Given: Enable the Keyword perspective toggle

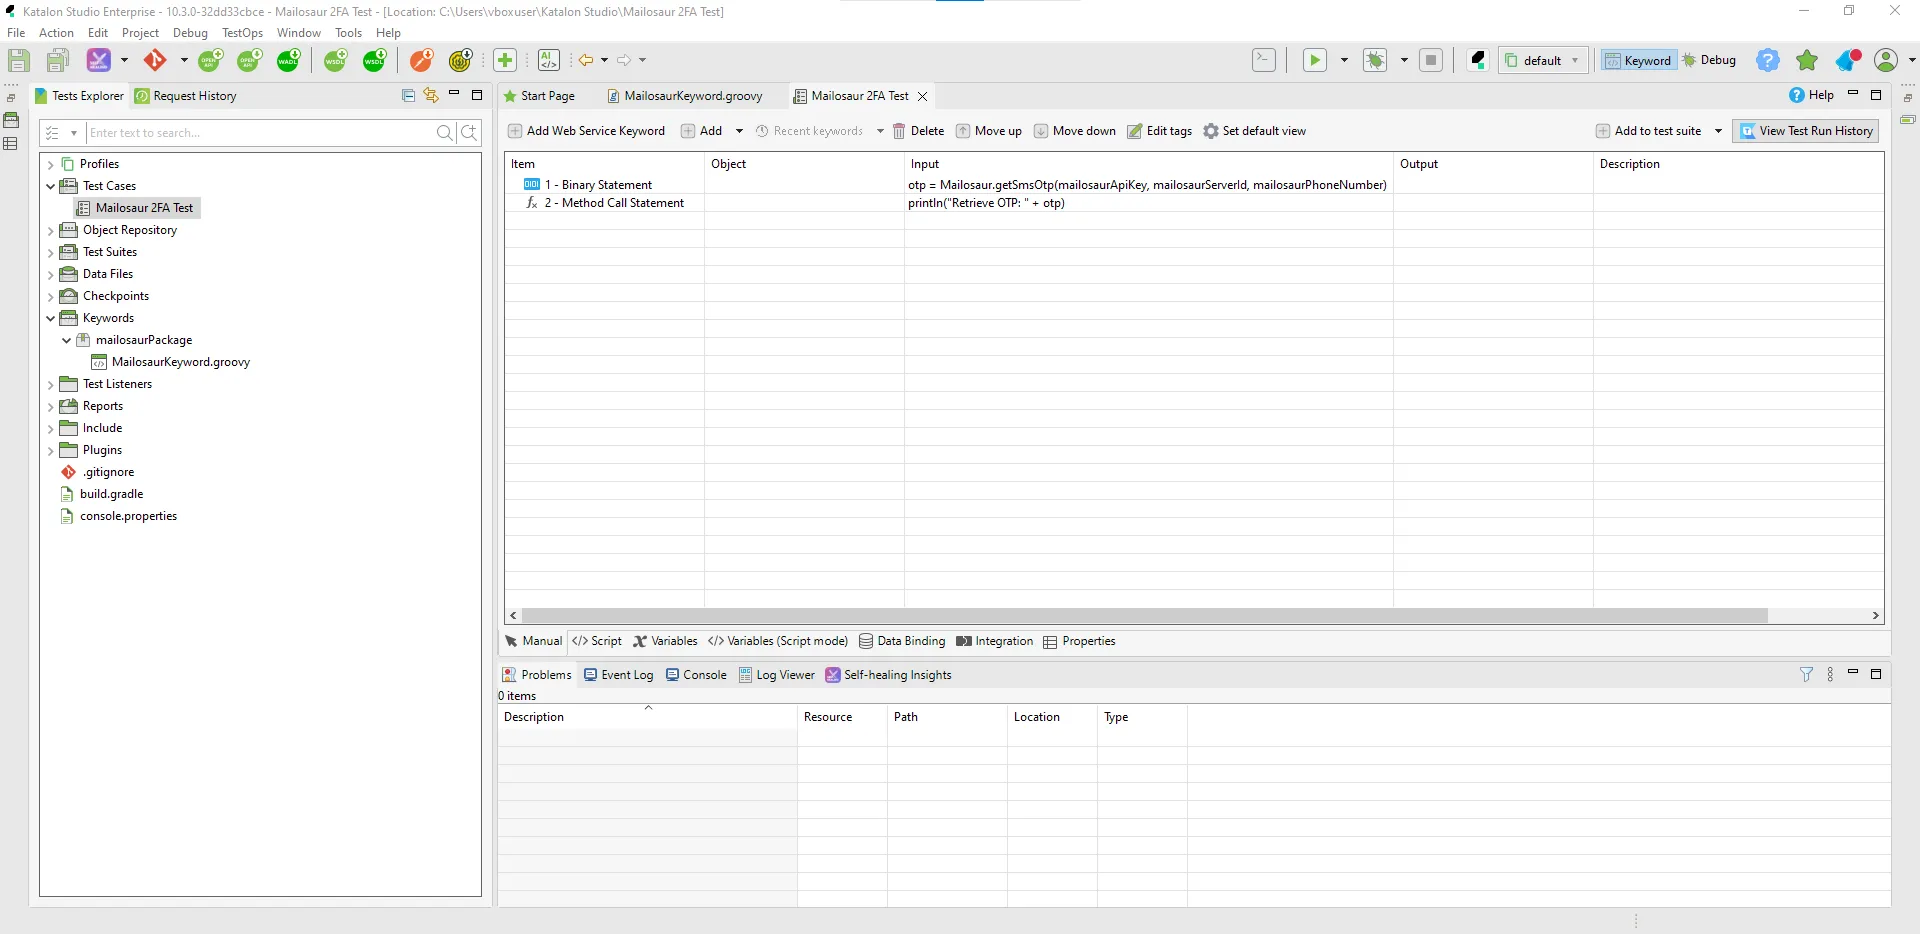Looking at the screenshot, I should (x=1637, y=60).
